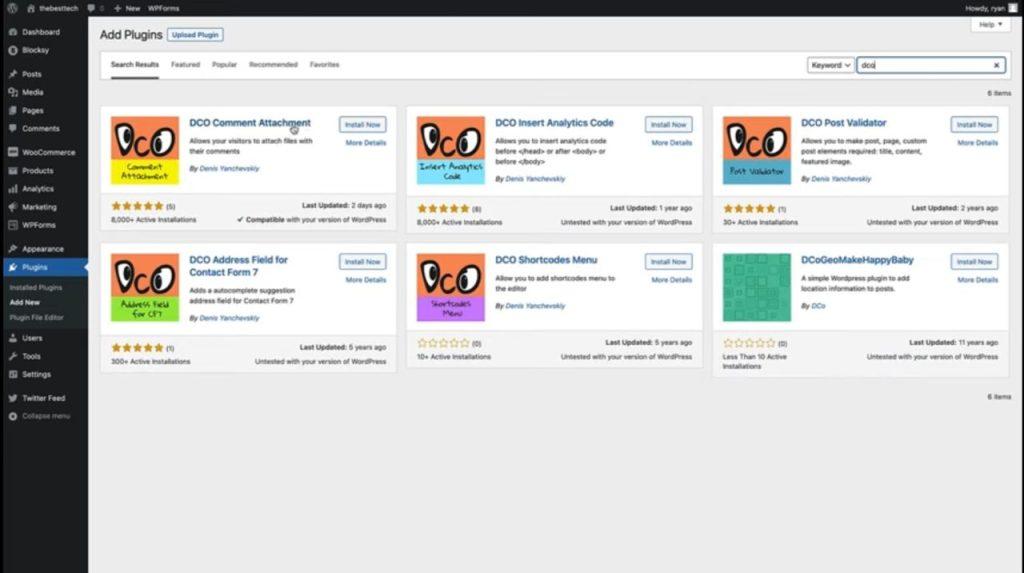Open the DCO Shortcodes Menu title link
The width and height of the screenshot is (1024, 573).
tap(546, 260)
